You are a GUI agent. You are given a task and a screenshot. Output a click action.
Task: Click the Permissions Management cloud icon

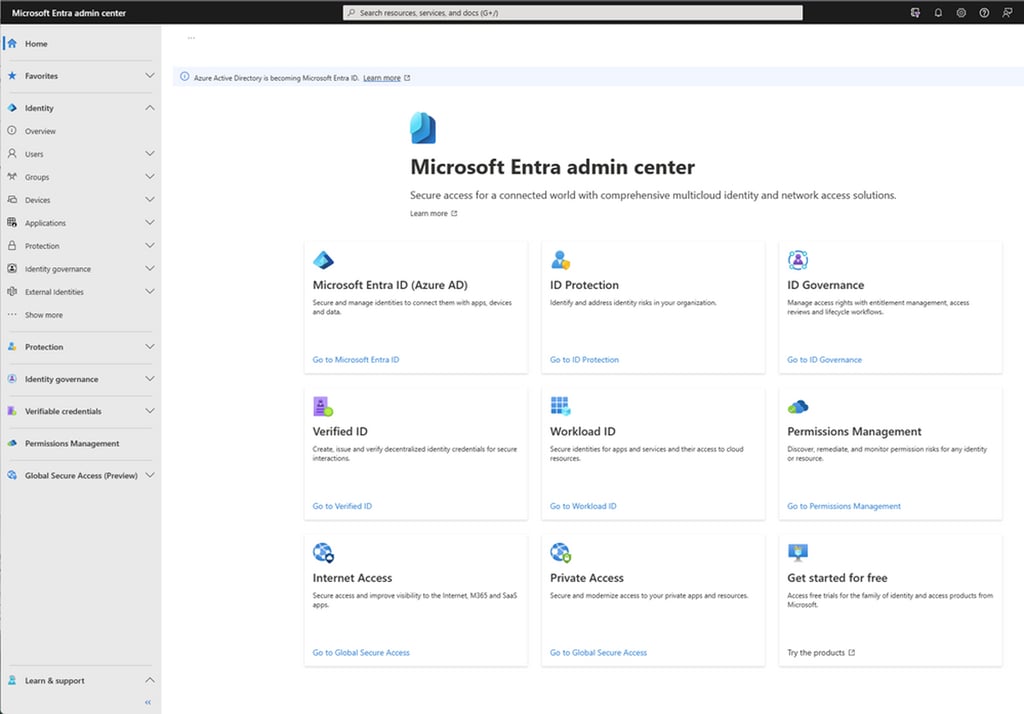point(797,404)
